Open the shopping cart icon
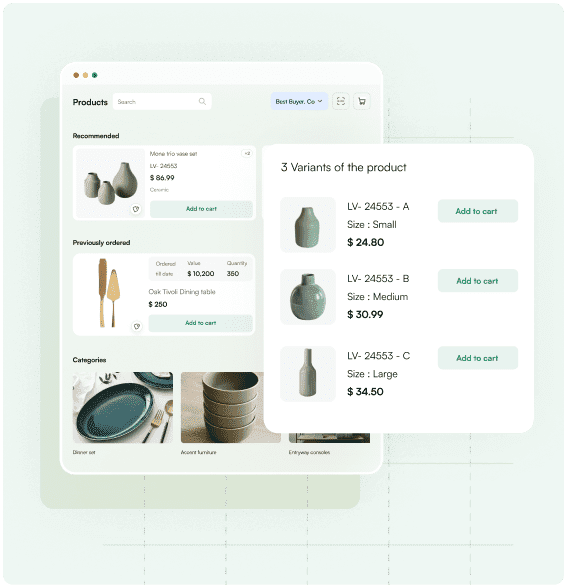This screenshot has width=566, height=586. pyautogui.click(x=362, y=101)
